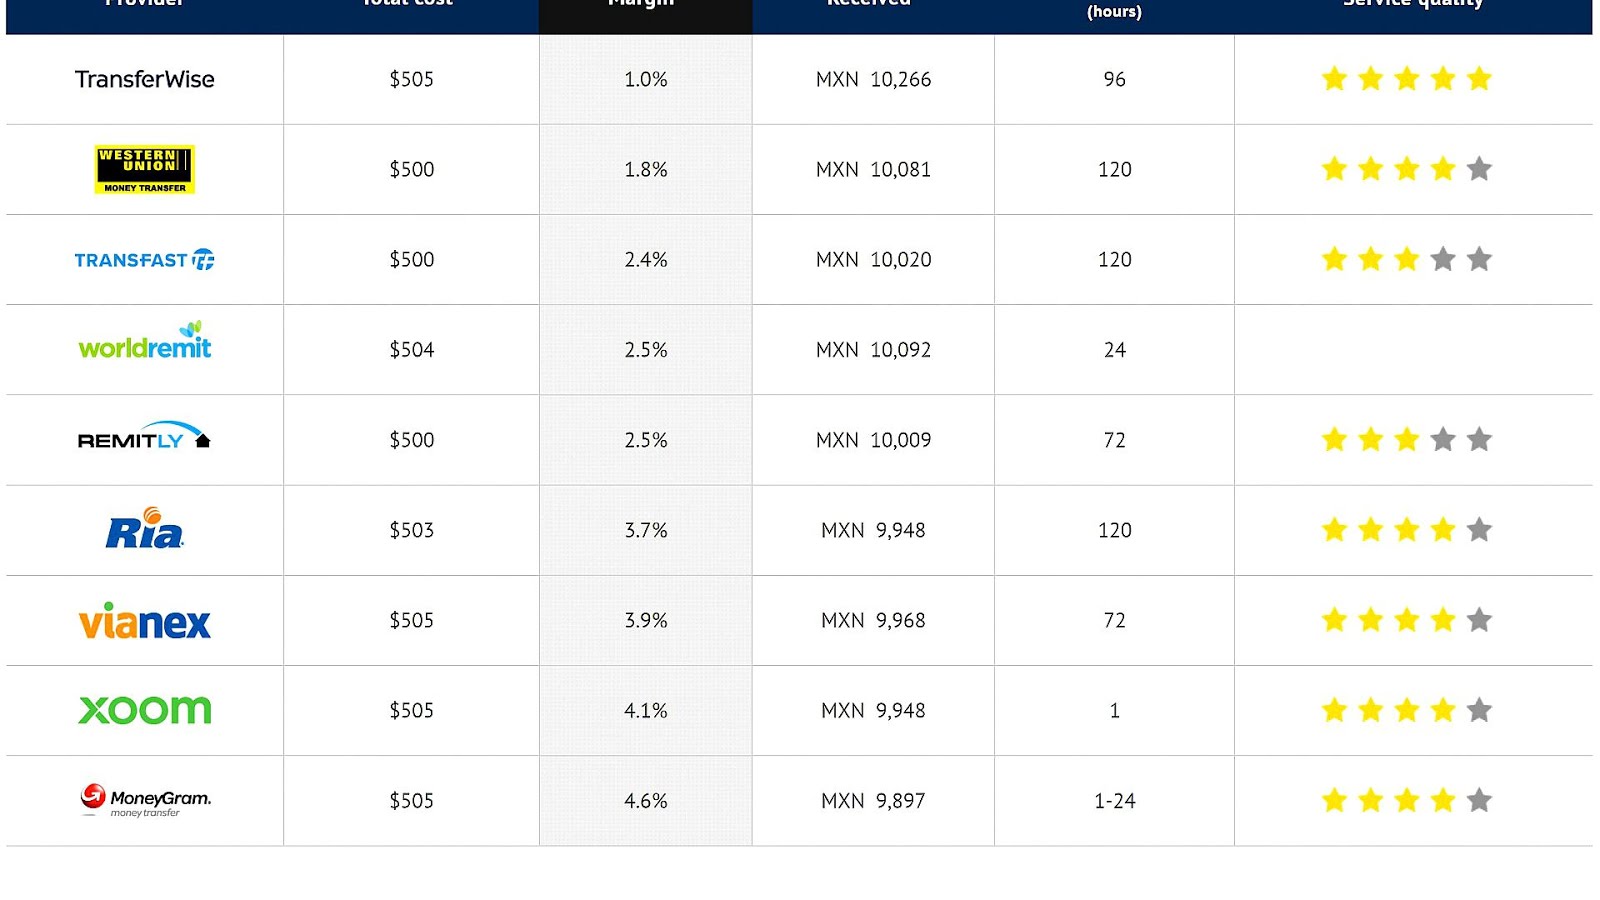Select Xoom's 4.1% margin cell
The height and width of the screenshot is (900, 1600).
coord(645,711)
